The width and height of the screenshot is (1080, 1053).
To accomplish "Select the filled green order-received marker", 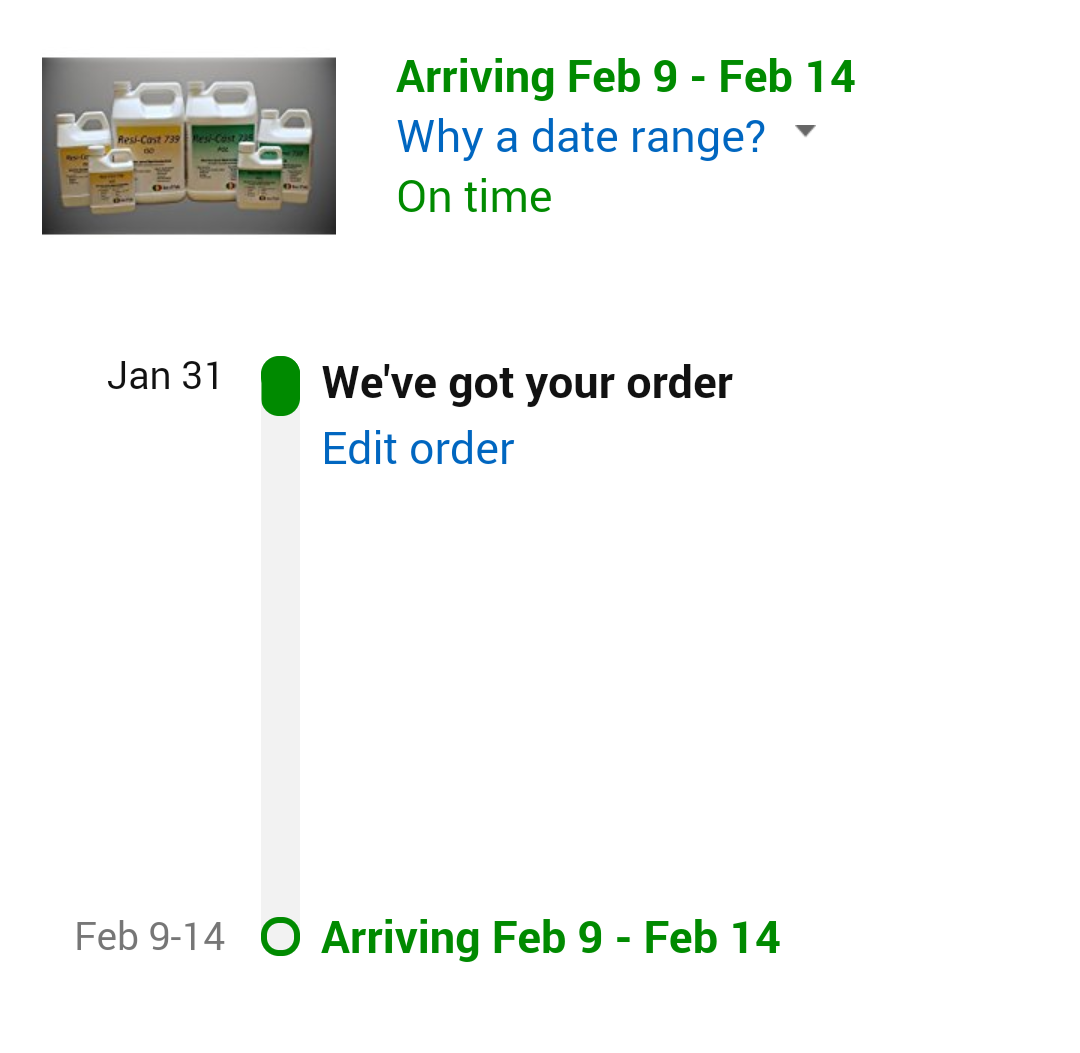I will click(x=280, y=386).
